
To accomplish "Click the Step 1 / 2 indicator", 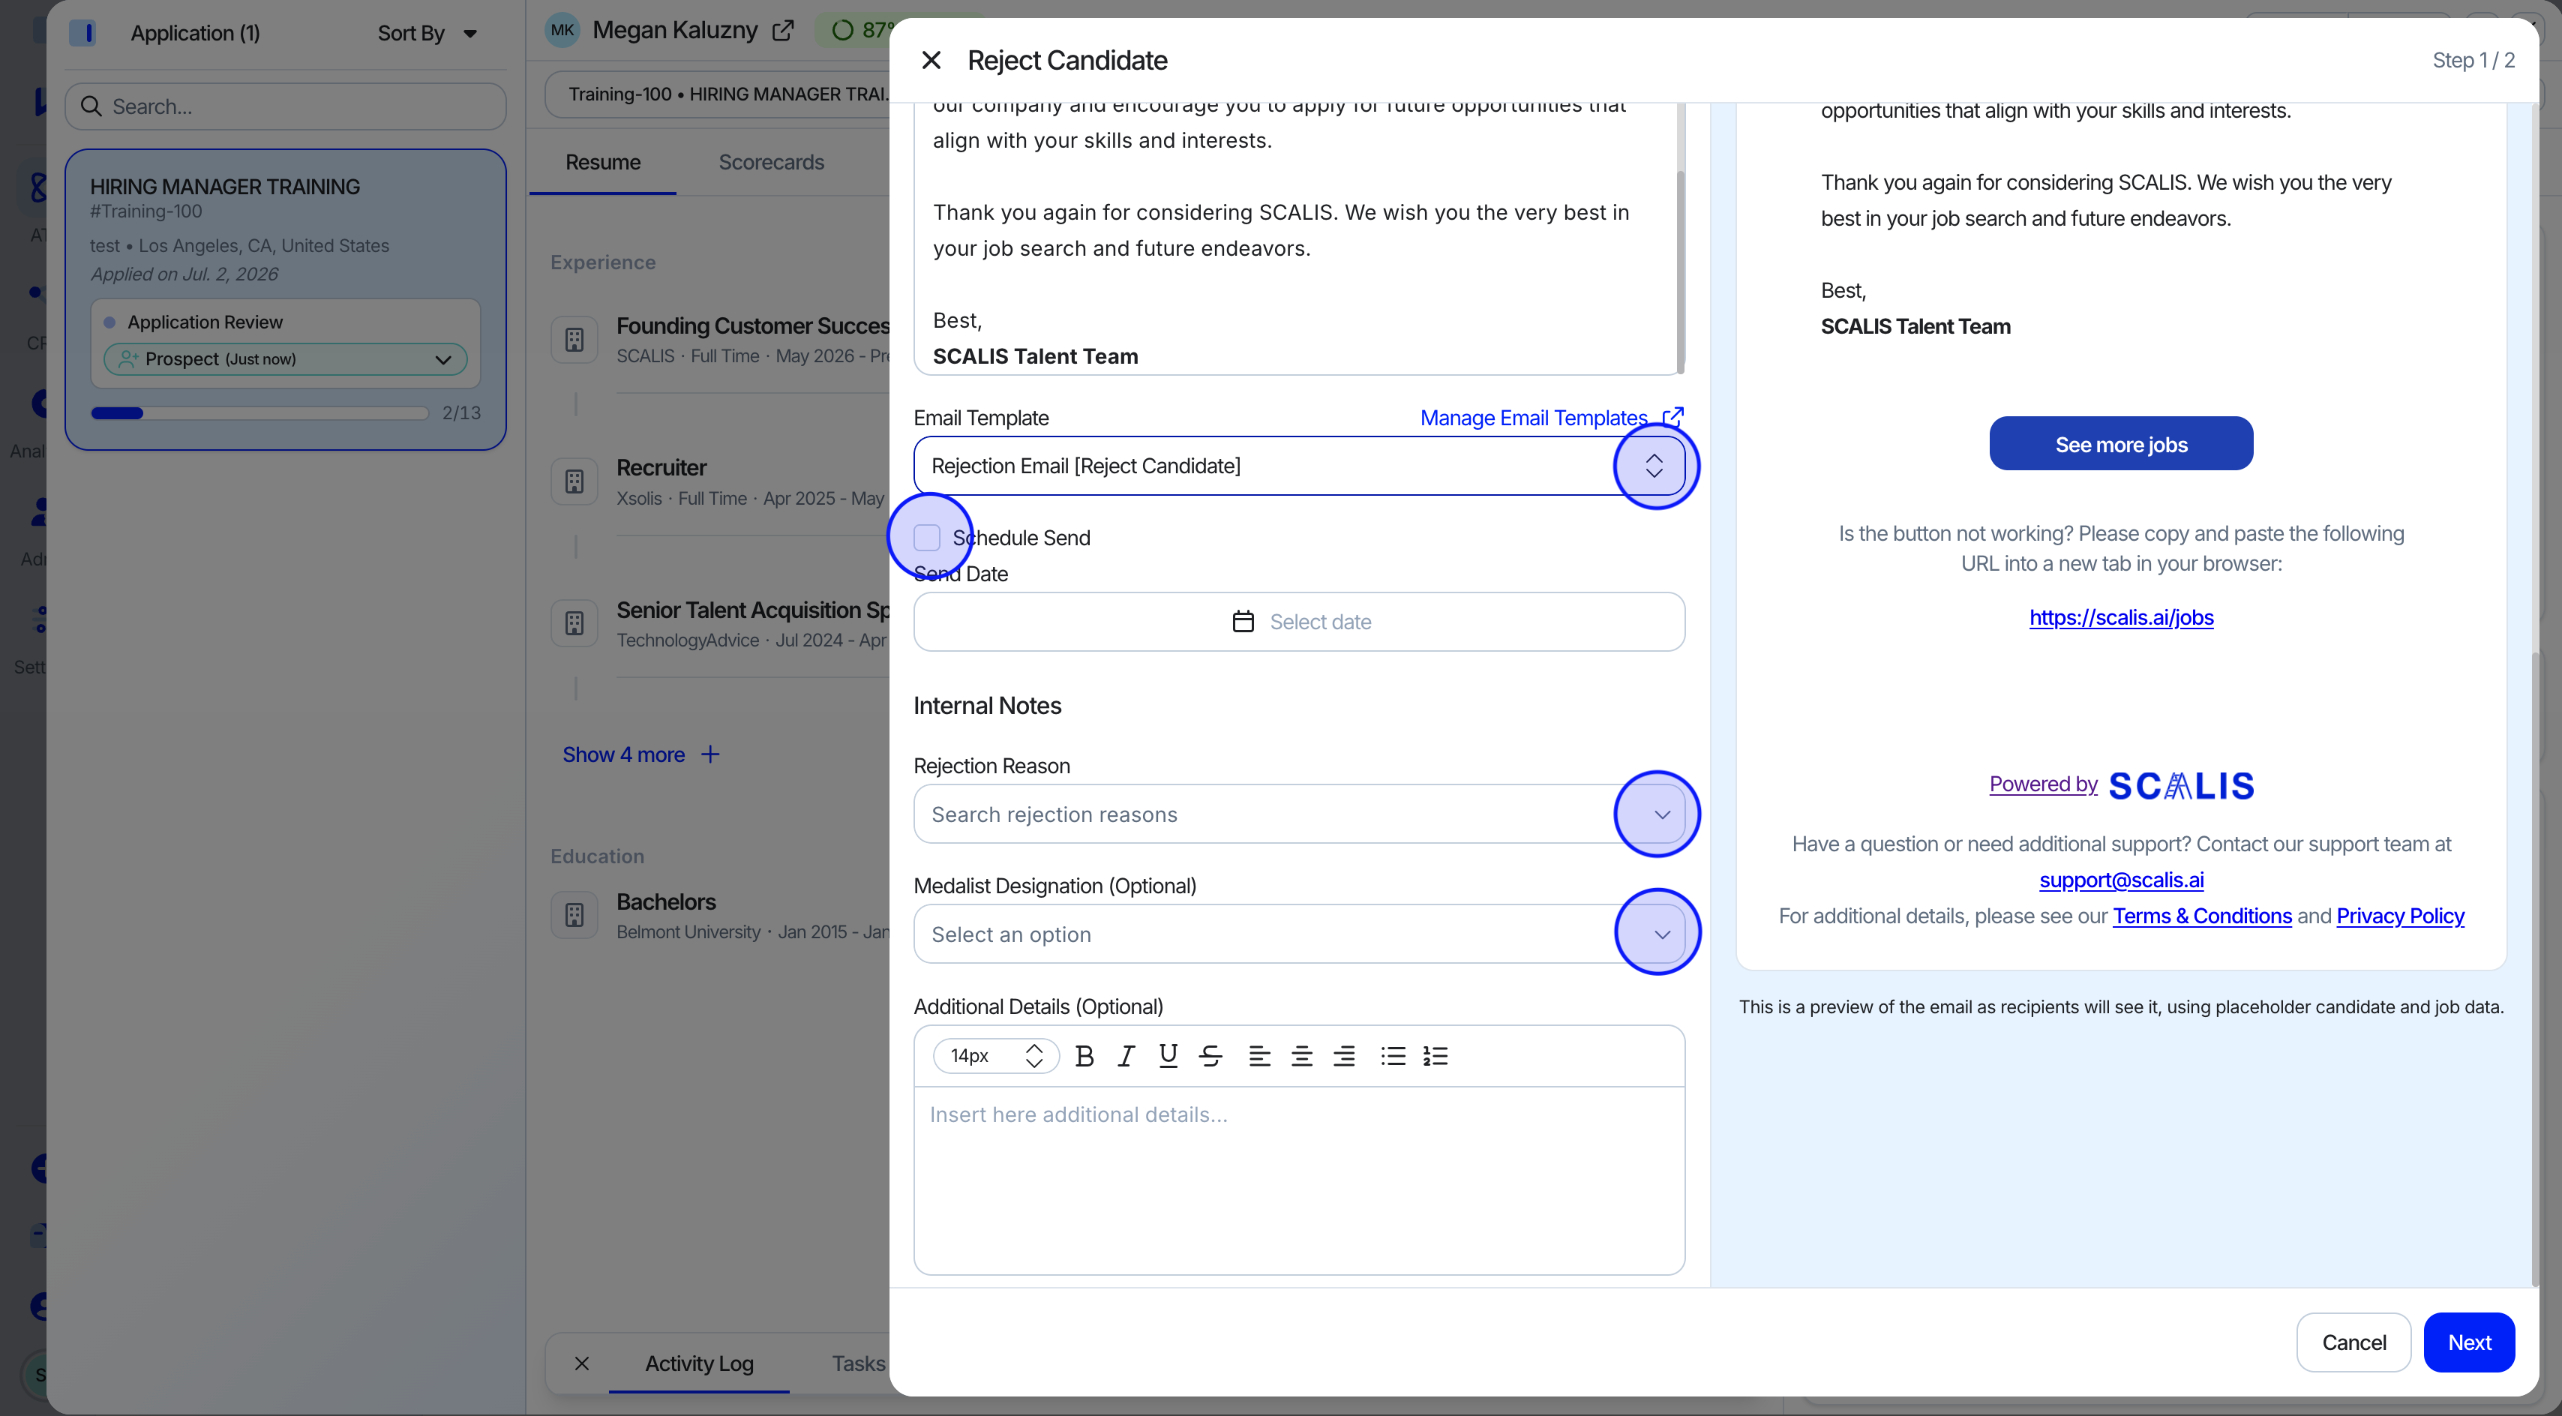I will point(2473,60).
